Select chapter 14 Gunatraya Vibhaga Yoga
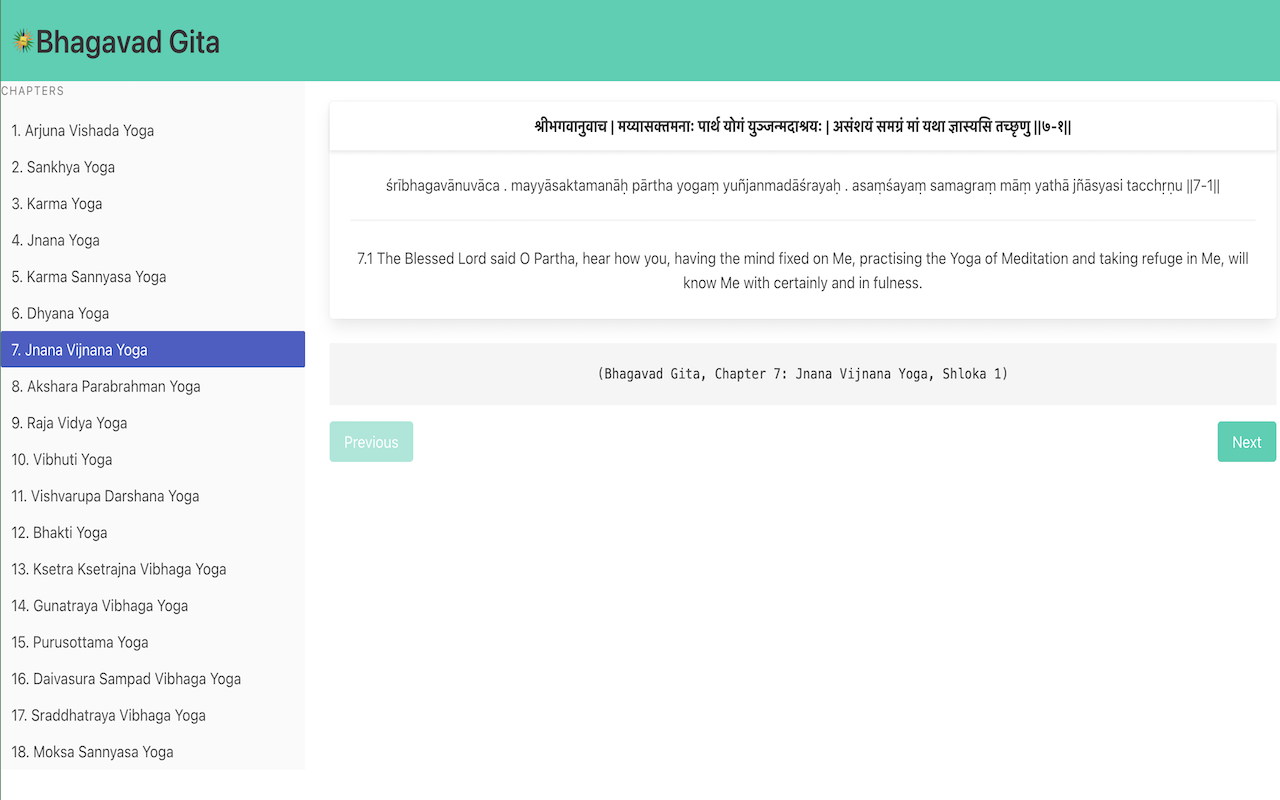This screenshot has height=800, width=1280. click(153, 605)
